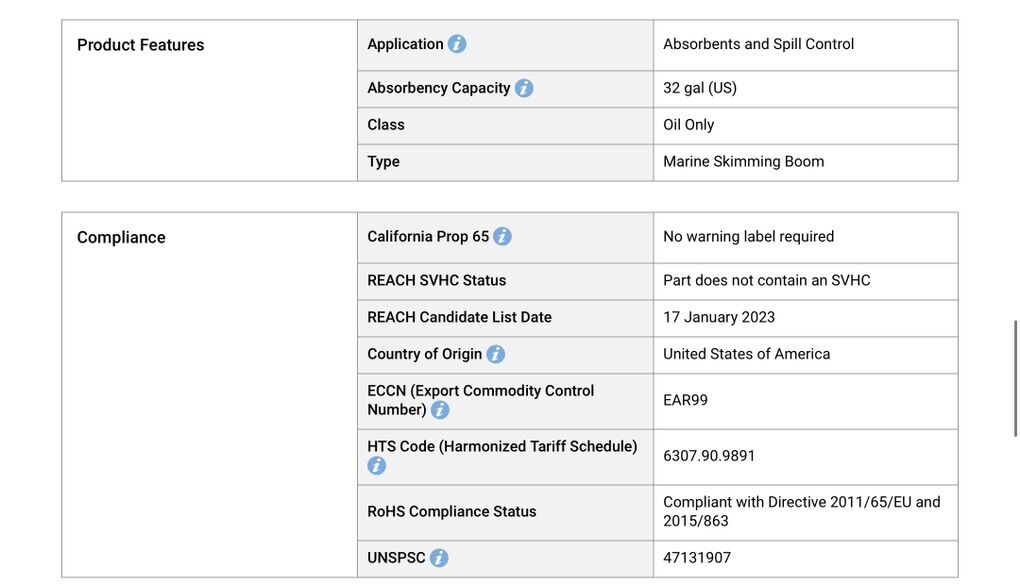
Task: Click the Product Features section heading
Action: (140, 45)
